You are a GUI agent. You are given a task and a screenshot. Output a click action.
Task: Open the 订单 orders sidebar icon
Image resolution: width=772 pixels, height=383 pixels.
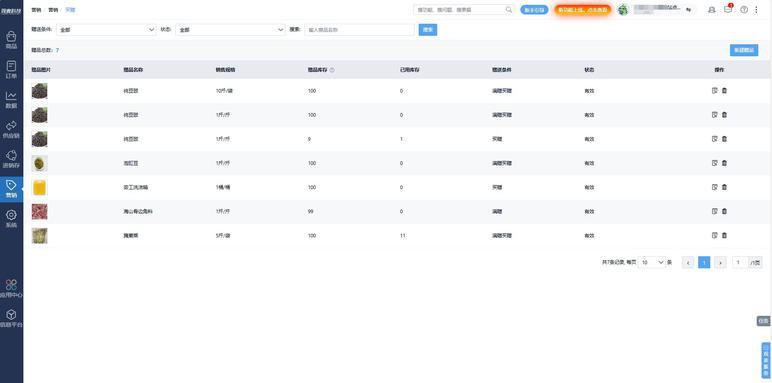[x=11, y=69]
